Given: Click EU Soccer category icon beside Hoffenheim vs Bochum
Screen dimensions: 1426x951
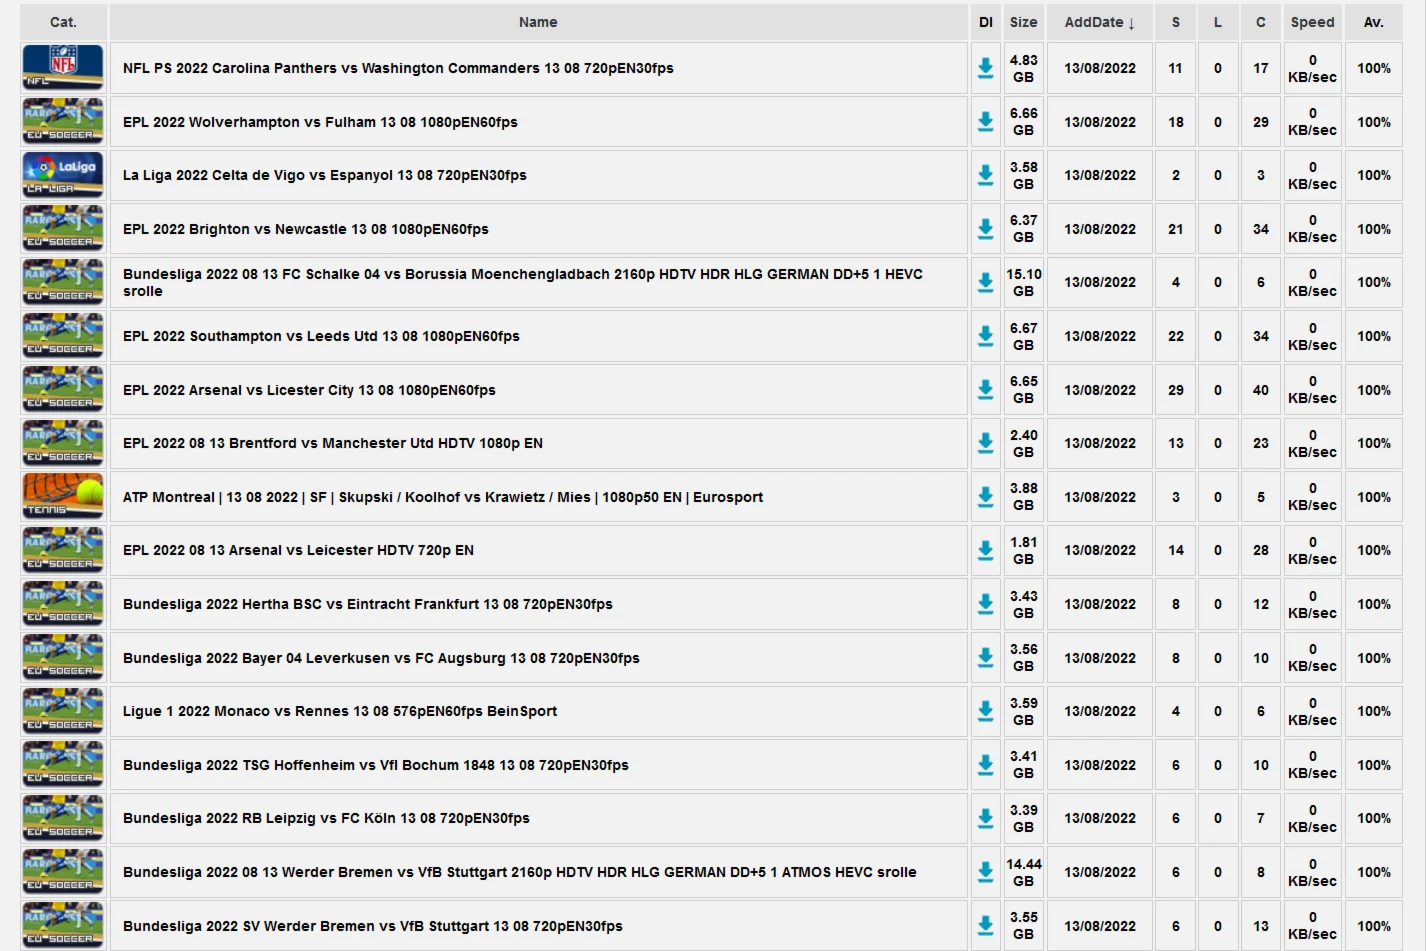Looking at the screenshot, I should click(63, 765).
